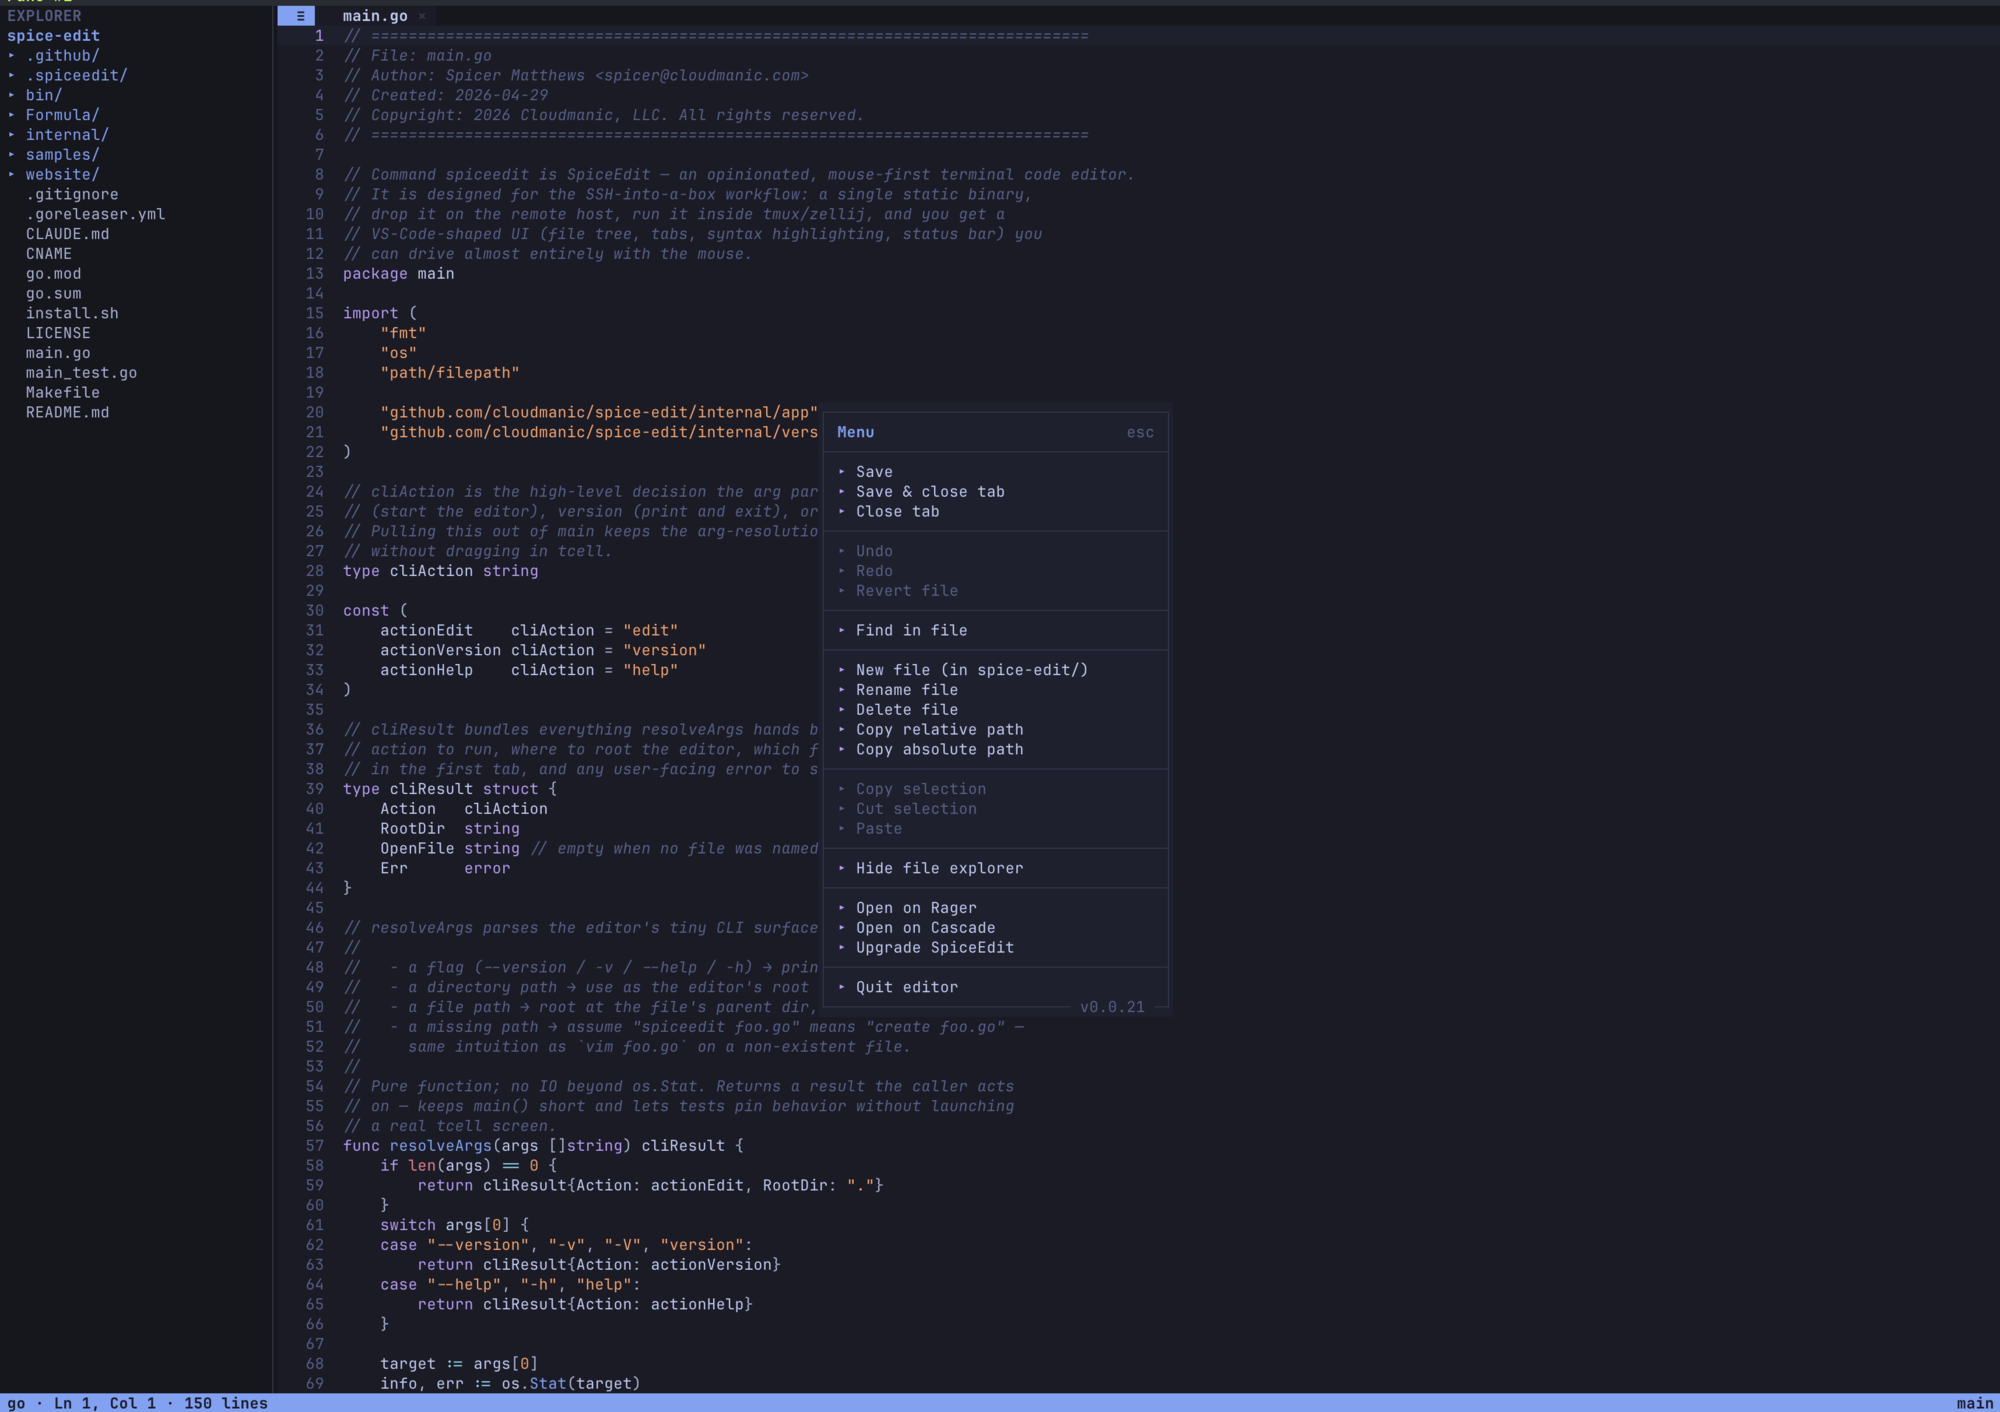
Task: Open .gitignore in the explorer
Action: pos(72,195)
